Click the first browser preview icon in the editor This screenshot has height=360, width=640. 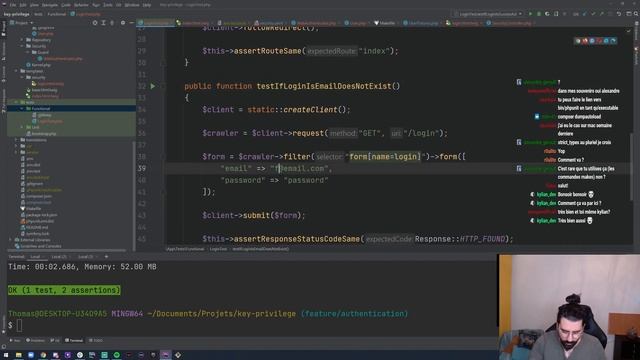tap(578, 41)
